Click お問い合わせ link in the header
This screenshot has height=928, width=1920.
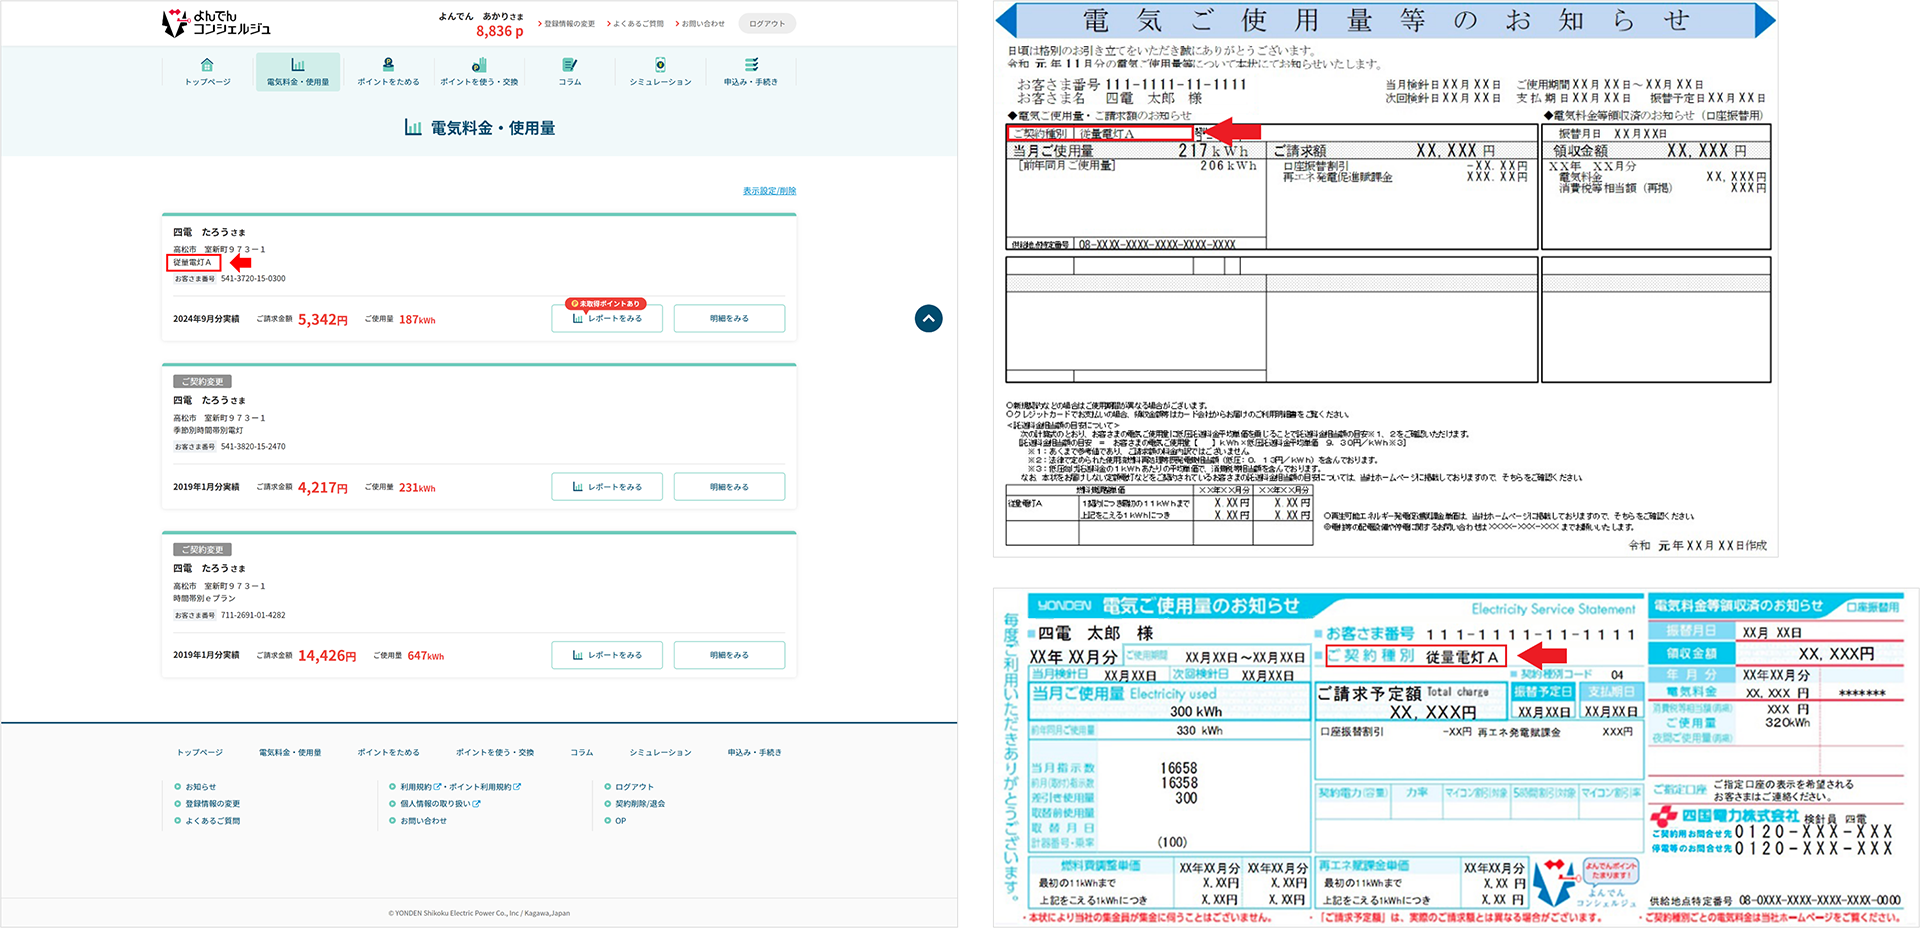[x=700, y=23]
